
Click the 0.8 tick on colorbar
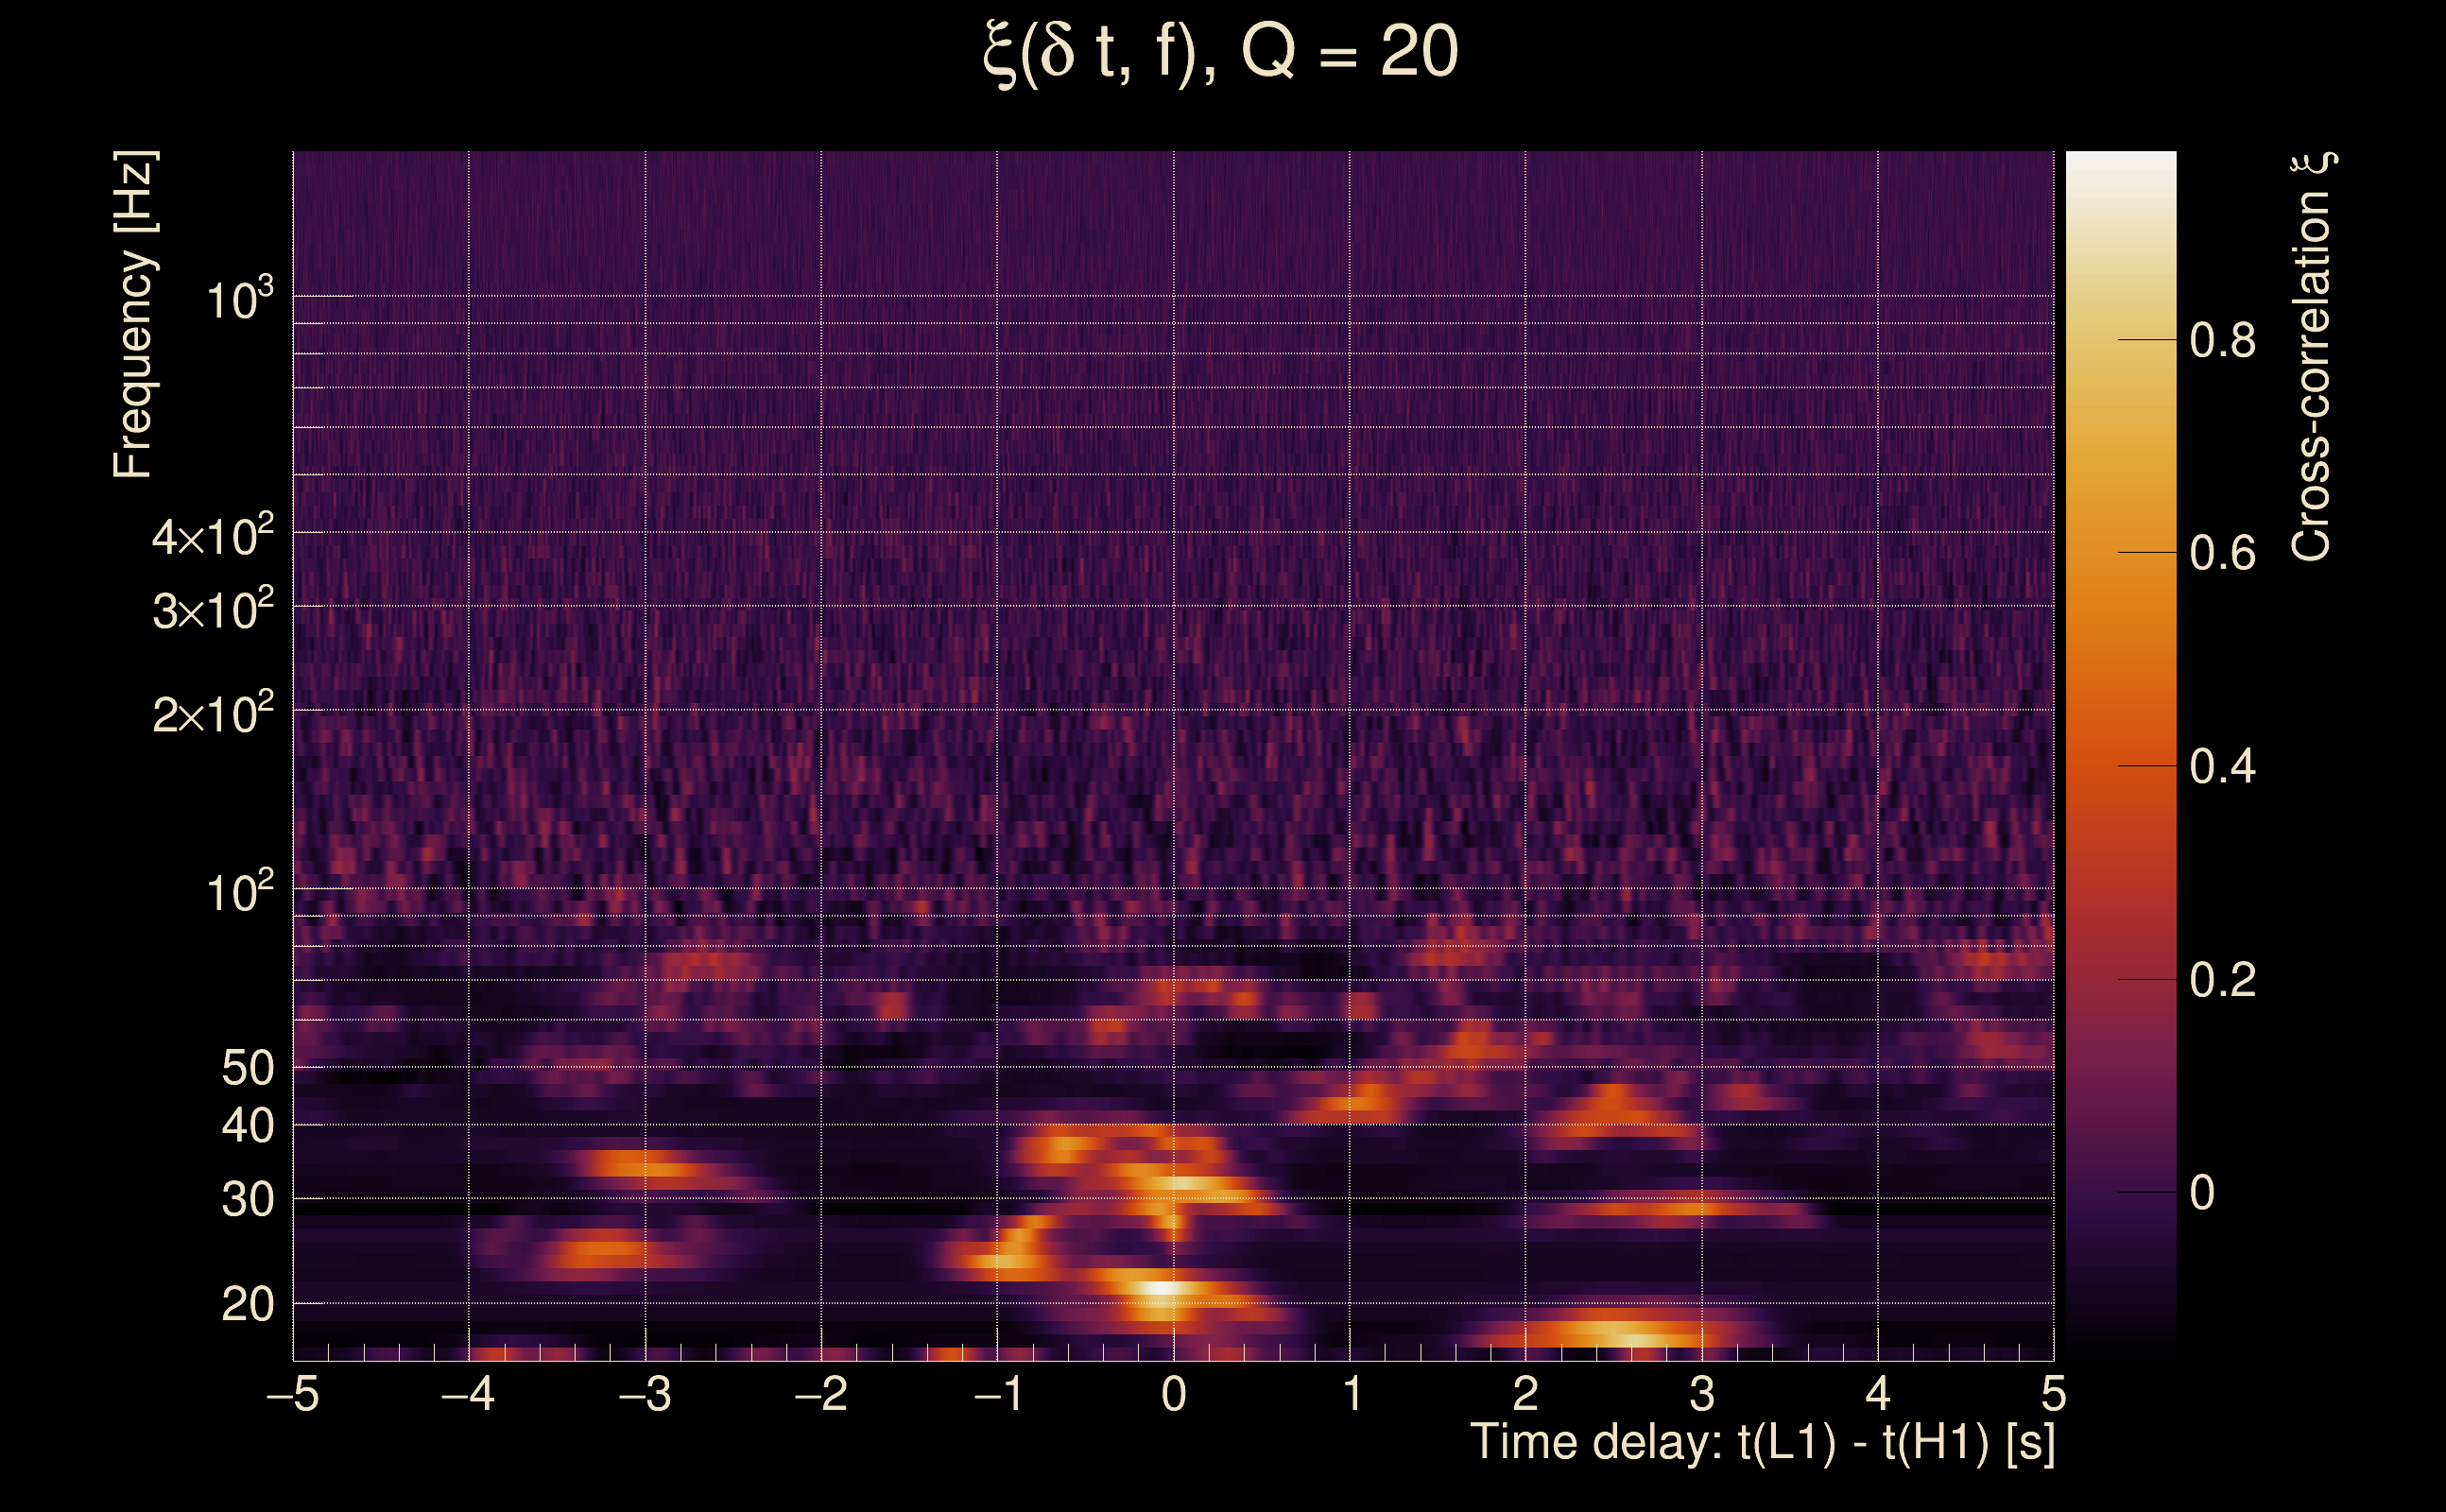coord(2222,341)
